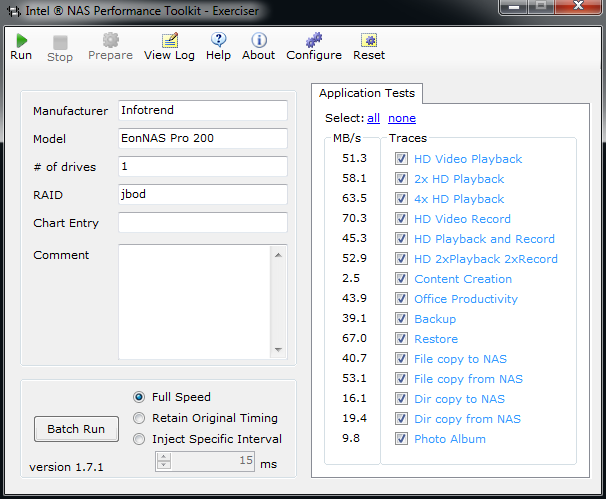Uncheck the Photo Album trace
This screenshot has height=499, width=606.
[401, 439]
